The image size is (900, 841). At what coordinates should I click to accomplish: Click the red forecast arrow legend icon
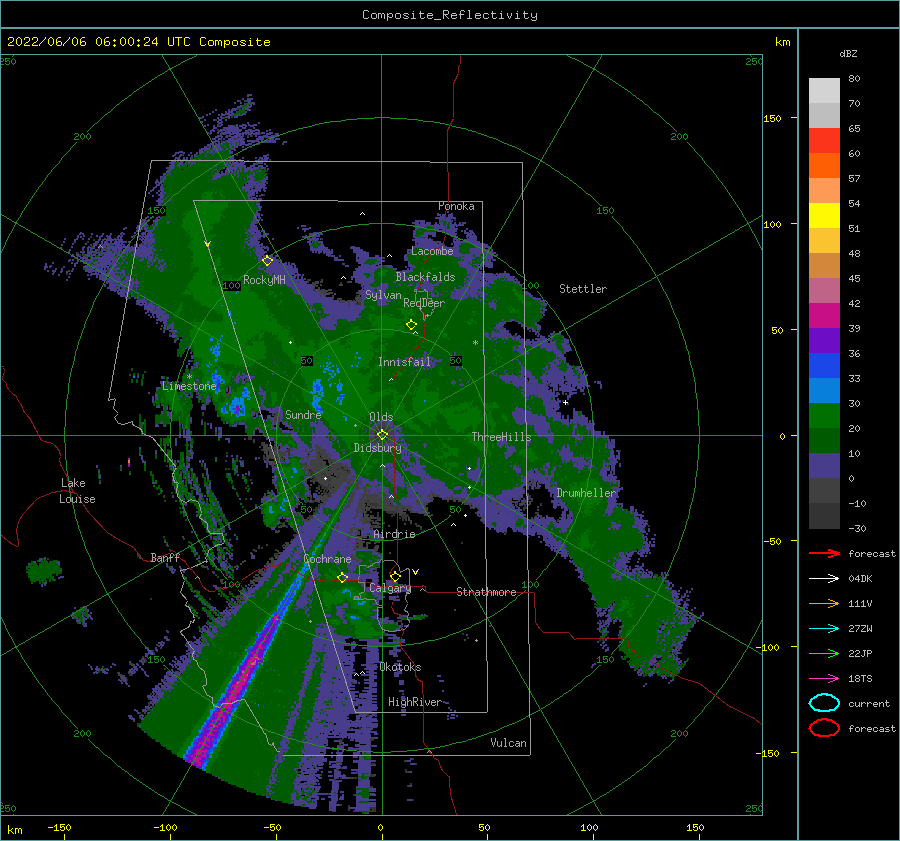point(824,553)
